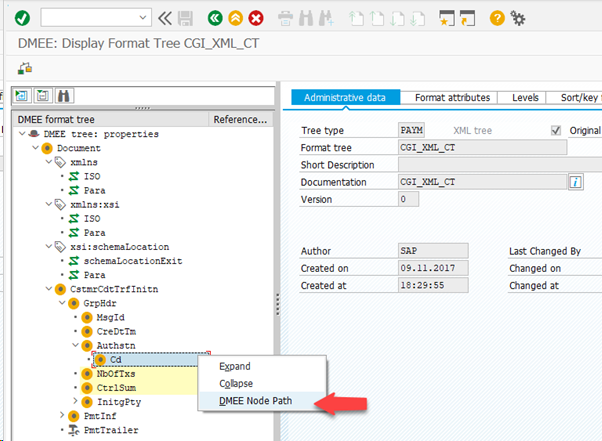Click the binoculars Find icon above tree
This screenshot has width=602, height=441.
coord(64,96)
